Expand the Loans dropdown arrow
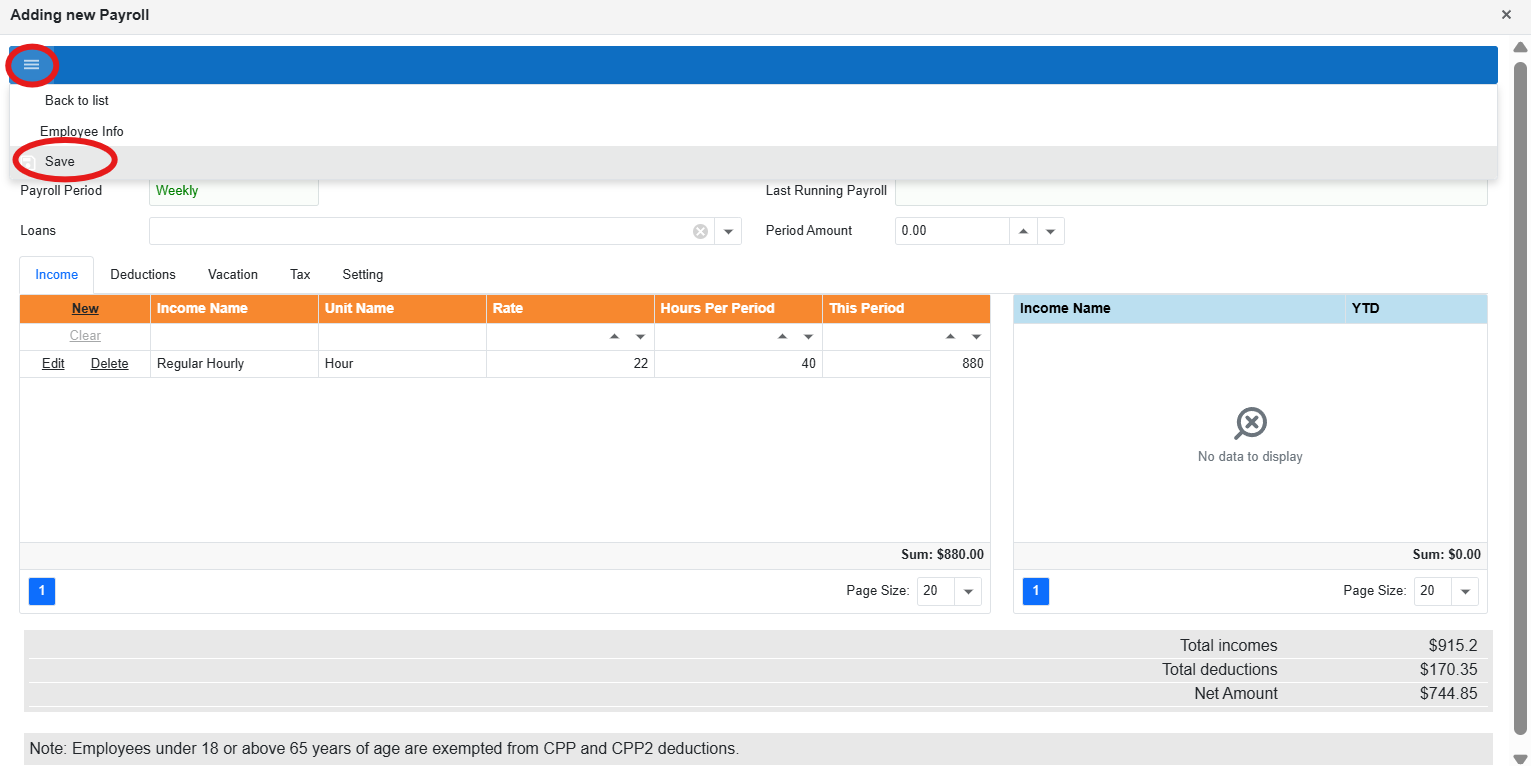Image resolution: width=1531 pixels, height=766 pixels. (728, 231)
